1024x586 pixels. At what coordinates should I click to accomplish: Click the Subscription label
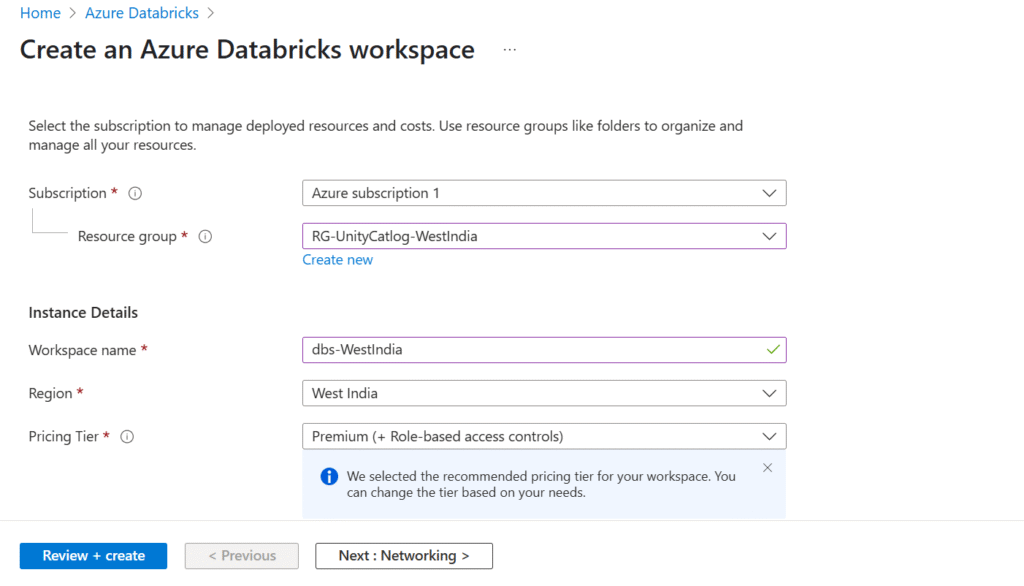tap(67, 193)
